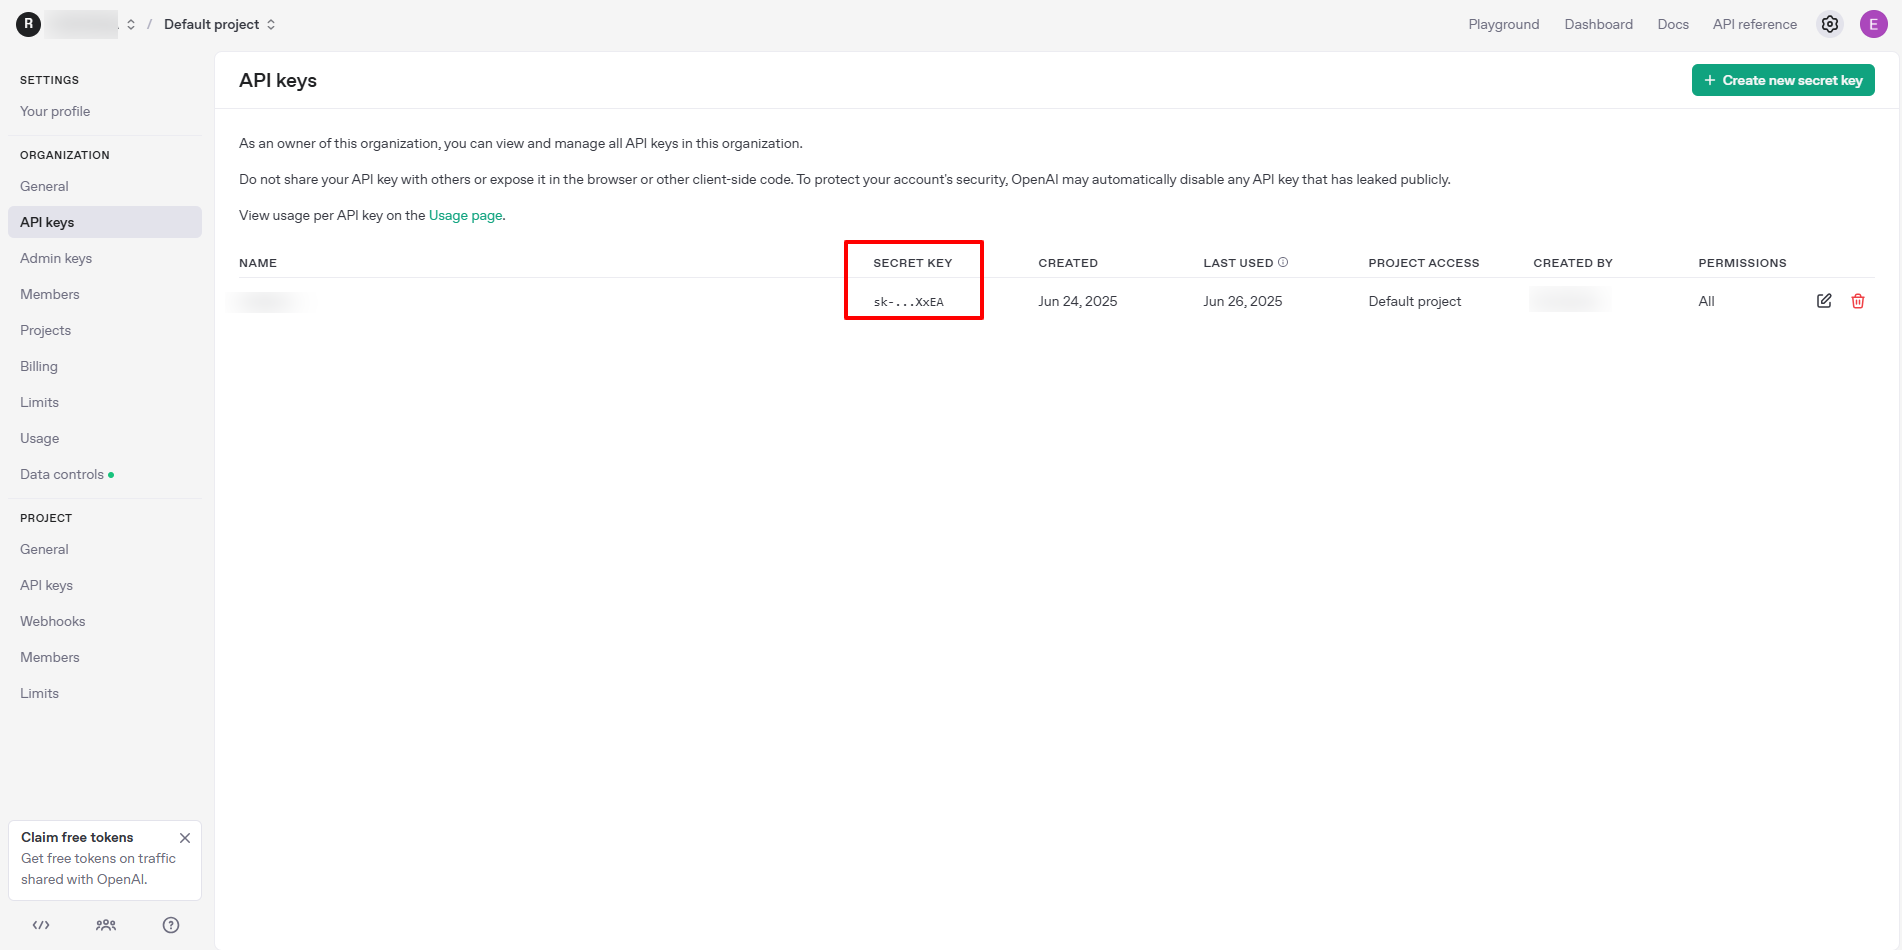Screen dimensions: 1902x950
Task: Open project API keys page
Action: pos(105,585)
